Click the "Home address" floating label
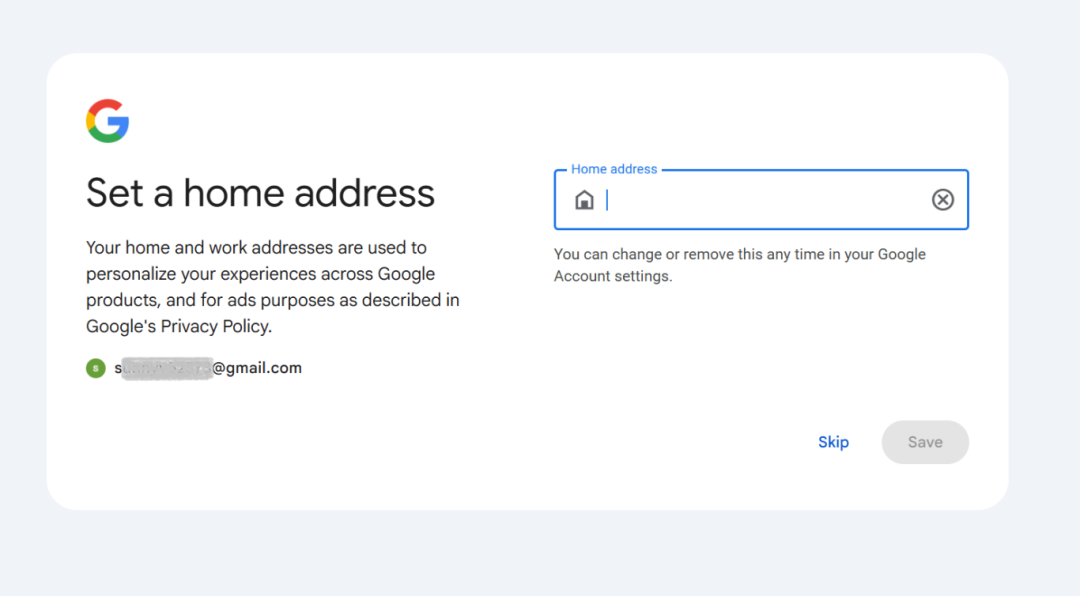1080x596 pixels. (x=612, y=168)
